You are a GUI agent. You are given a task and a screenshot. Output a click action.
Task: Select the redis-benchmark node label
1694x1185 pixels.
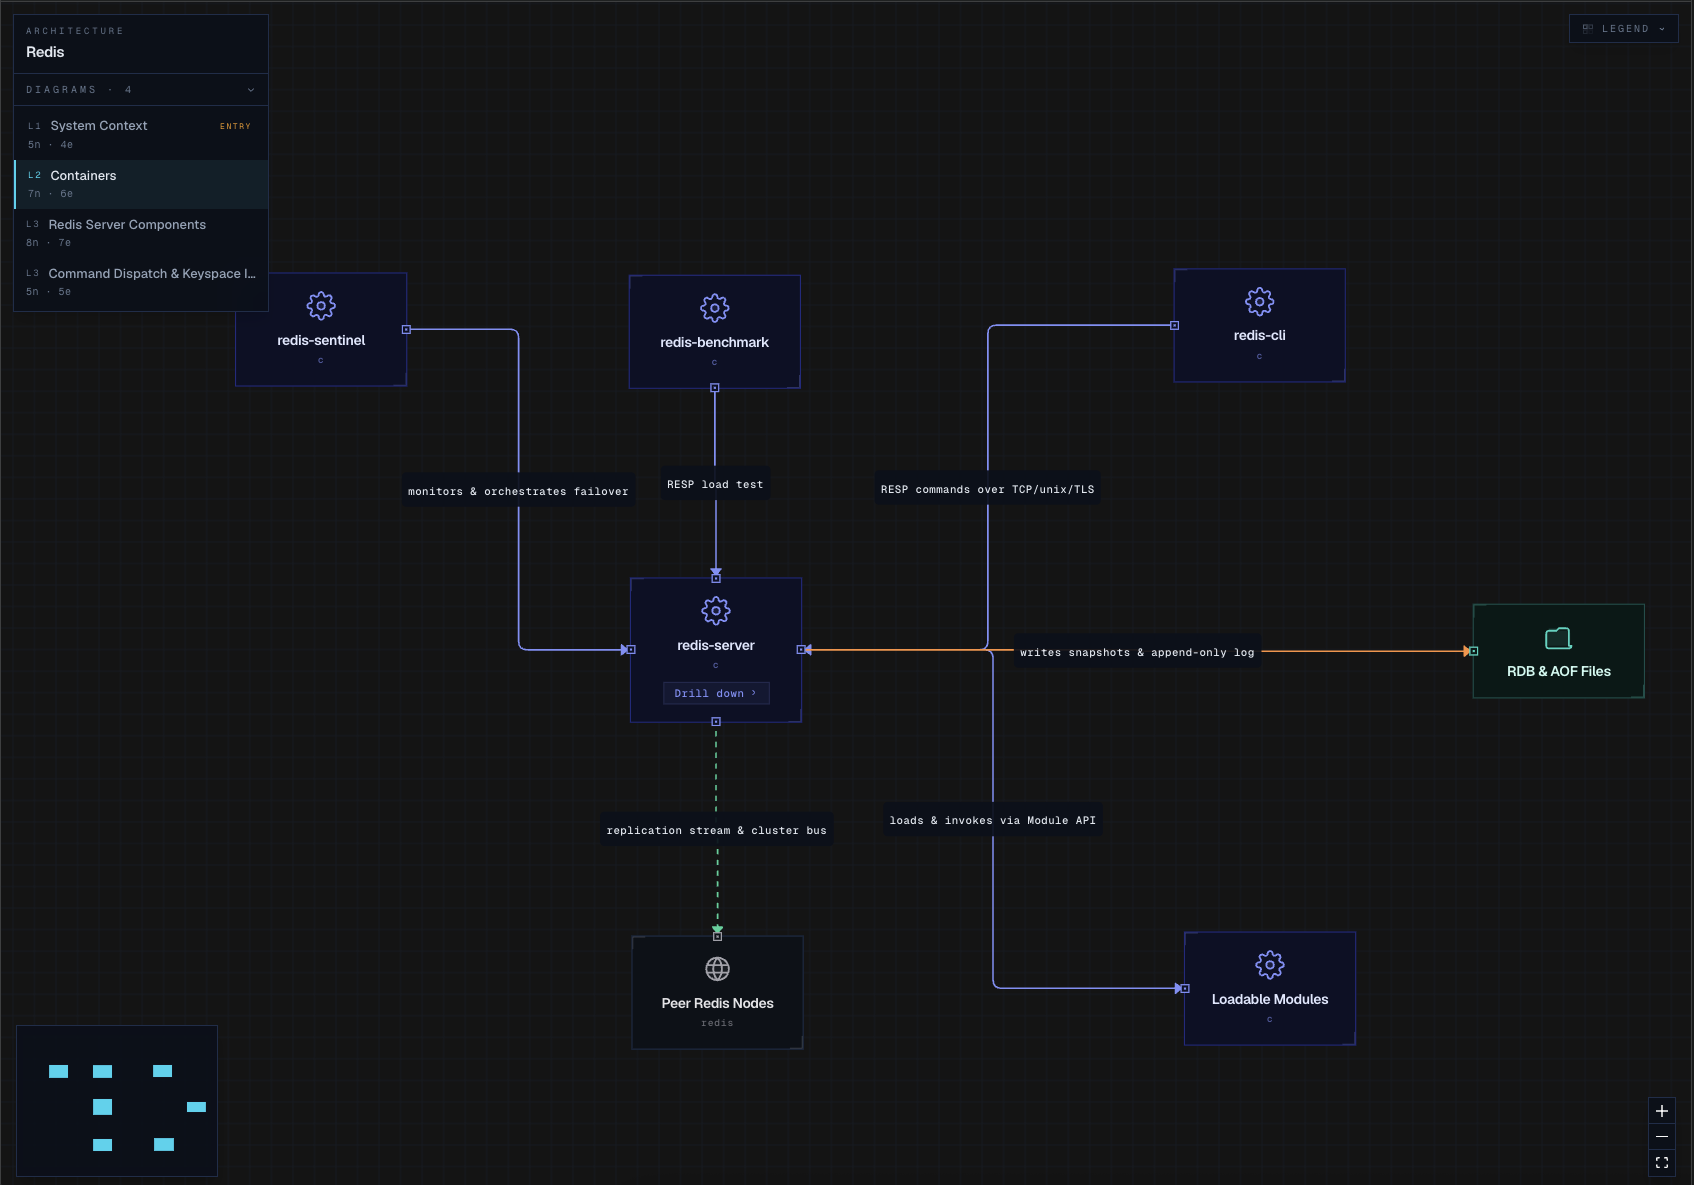[715, 343]
